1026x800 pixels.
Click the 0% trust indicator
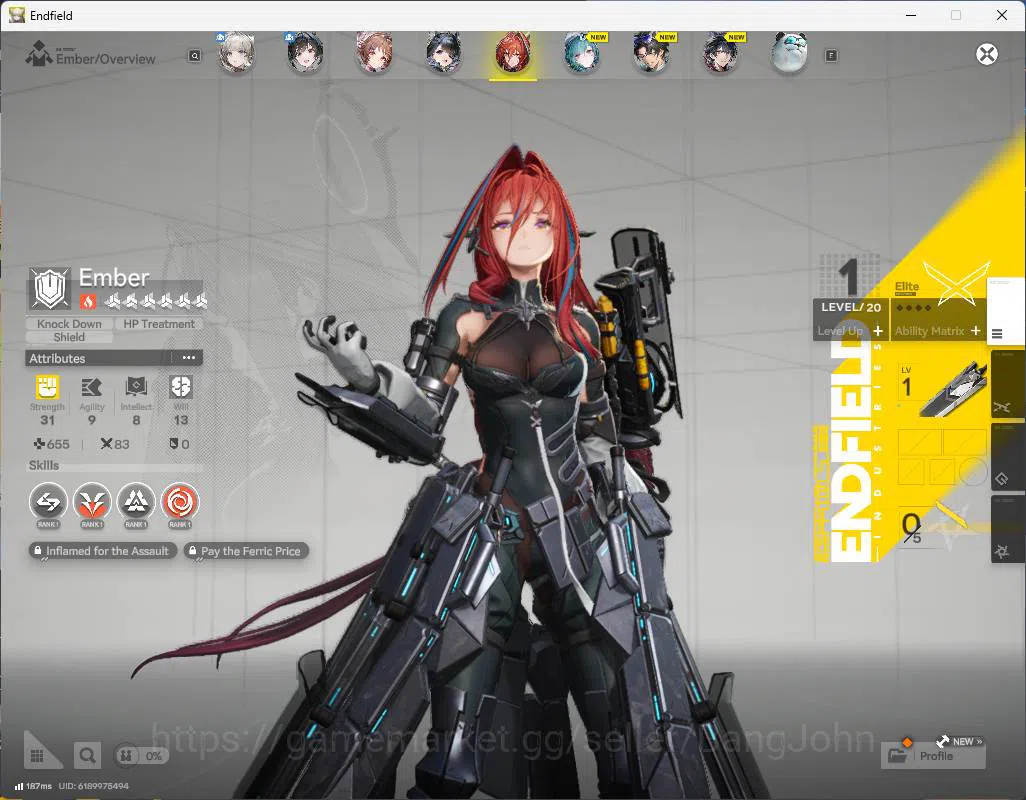(x=141, y=756)
